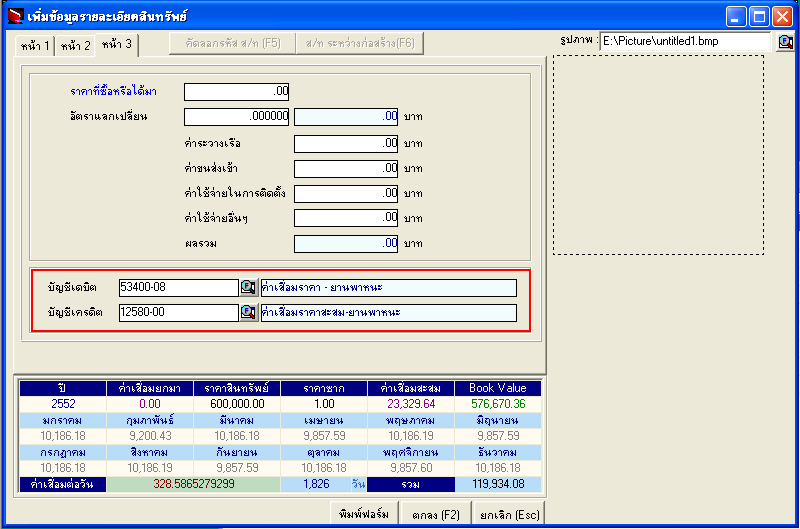Browse for picture file icon

785,42
